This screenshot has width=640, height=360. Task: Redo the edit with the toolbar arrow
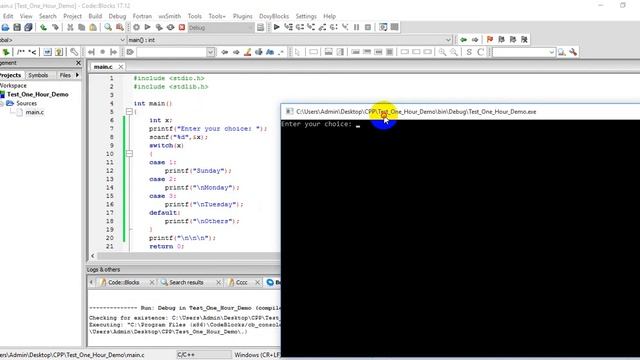click(x=55, y=27)
